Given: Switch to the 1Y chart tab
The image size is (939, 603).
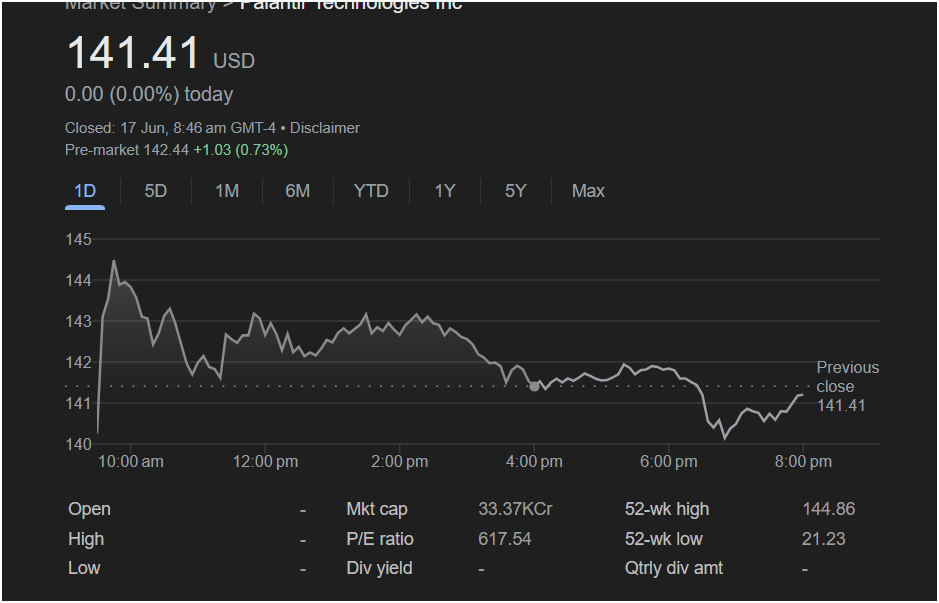Looking at the screenshot, I should coord(444,191).
